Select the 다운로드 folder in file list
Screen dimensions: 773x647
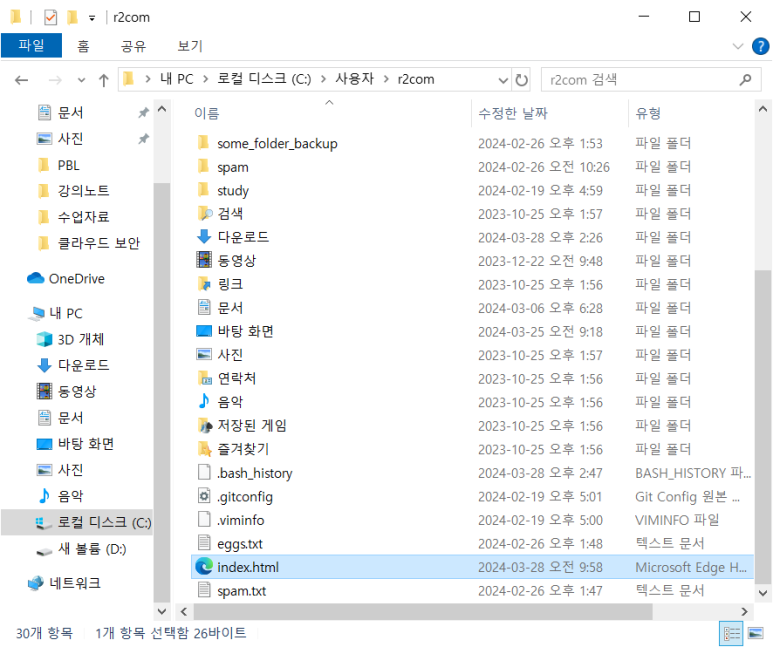[x=244, y=237]
